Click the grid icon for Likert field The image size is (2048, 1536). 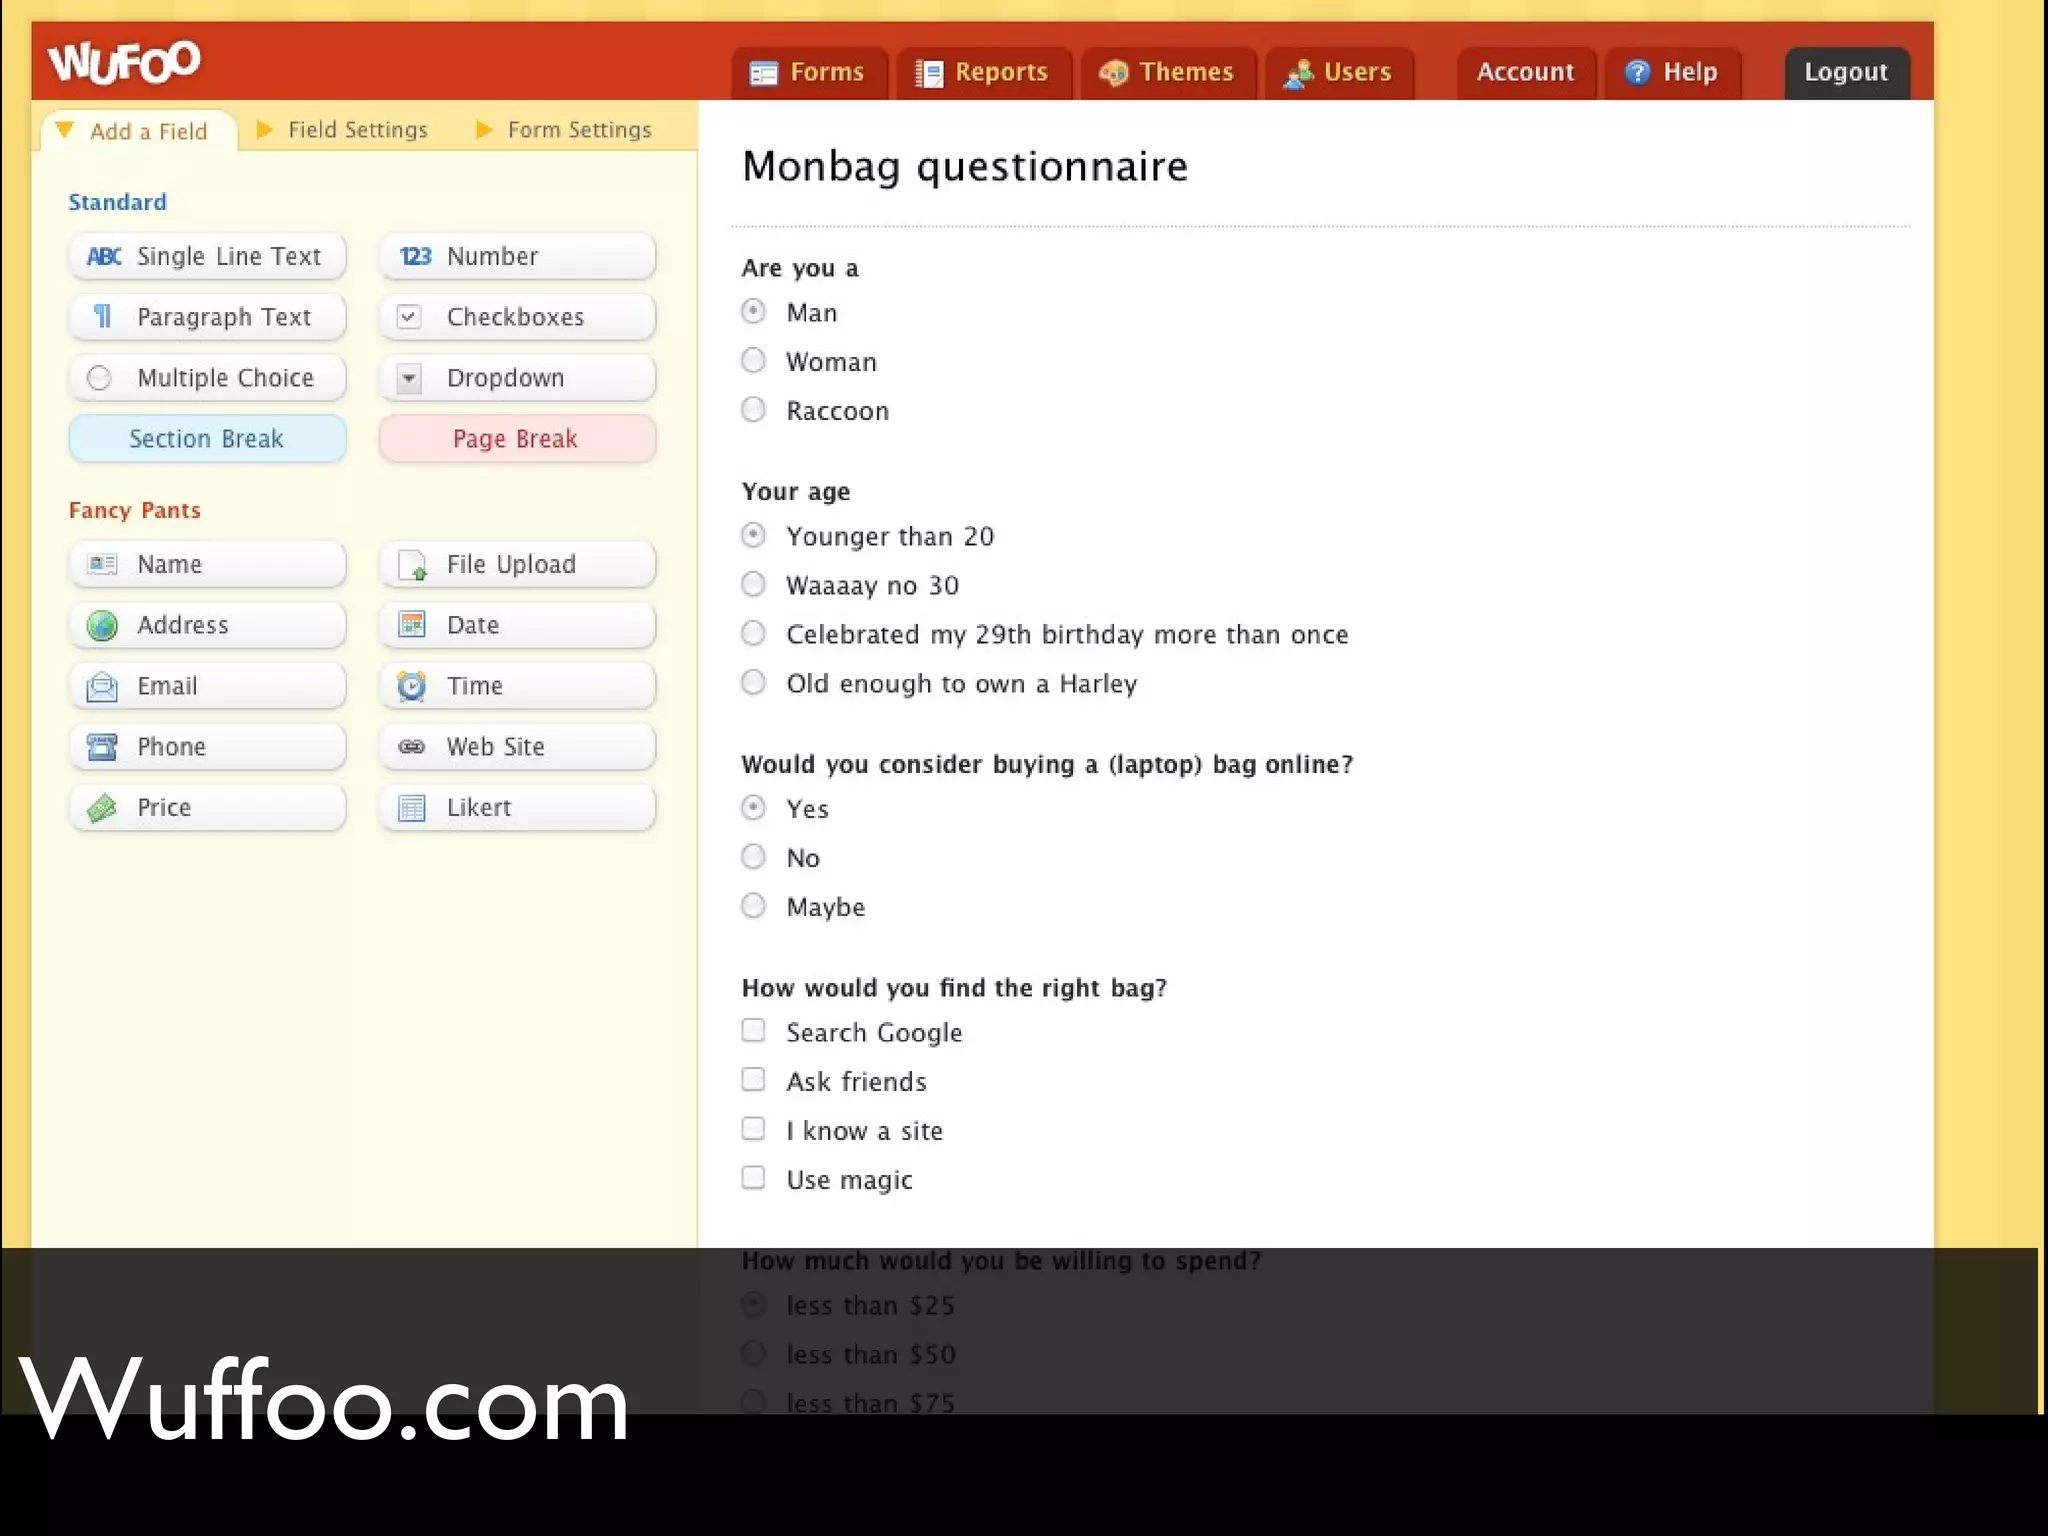coord(412,808)
